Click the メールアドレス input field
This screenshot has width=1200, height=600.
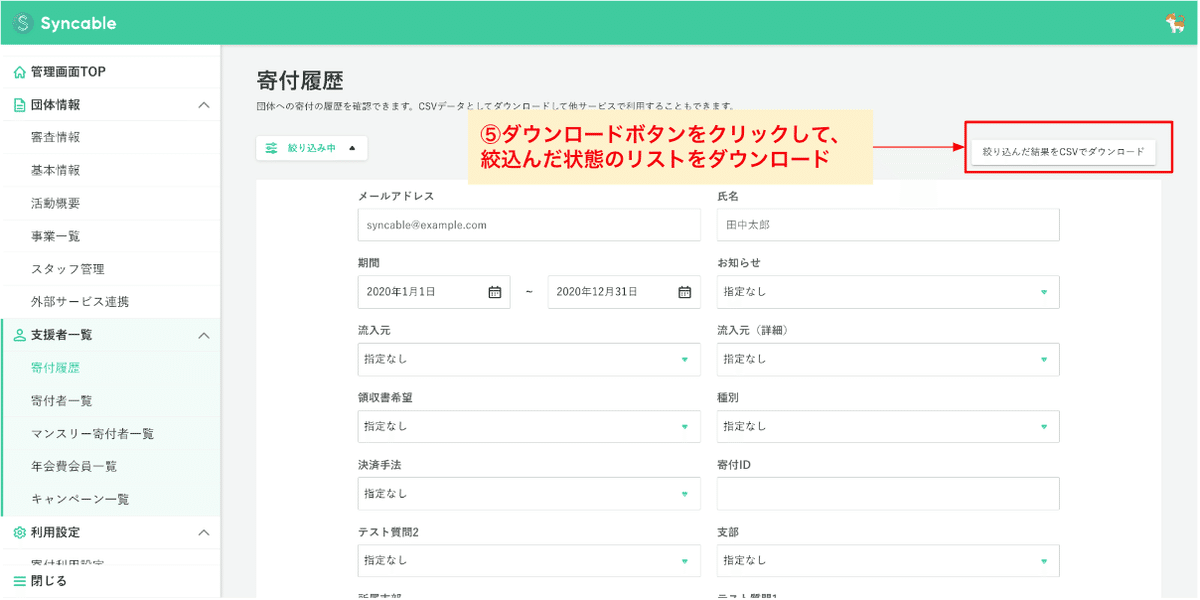click(529, 224)
